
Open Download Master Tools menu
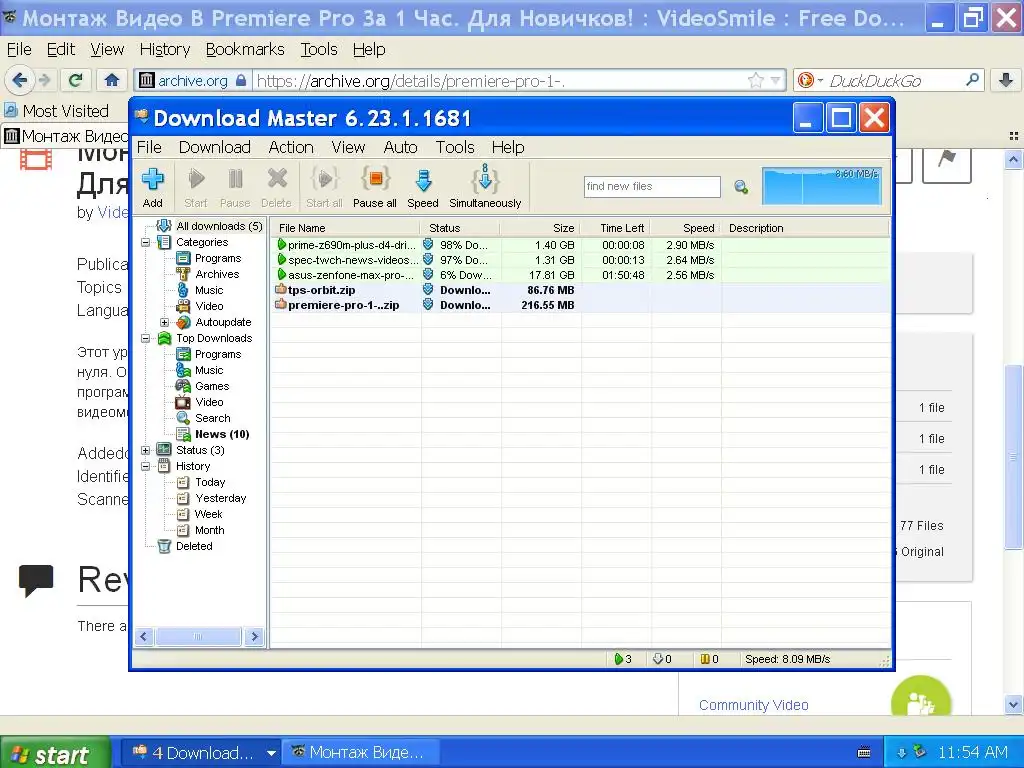pos(455,148)
